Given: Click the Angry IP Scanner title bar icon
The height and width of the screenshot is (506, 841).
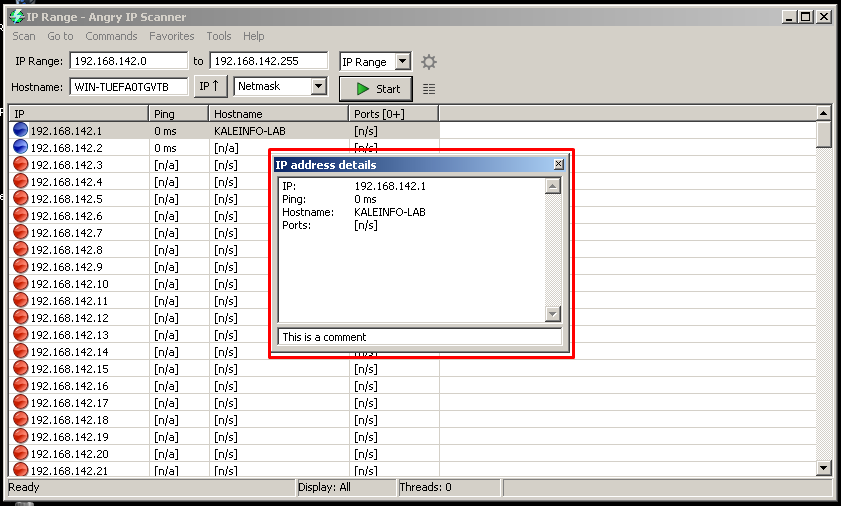Looking at the screenshot, I should click(17, 17).
